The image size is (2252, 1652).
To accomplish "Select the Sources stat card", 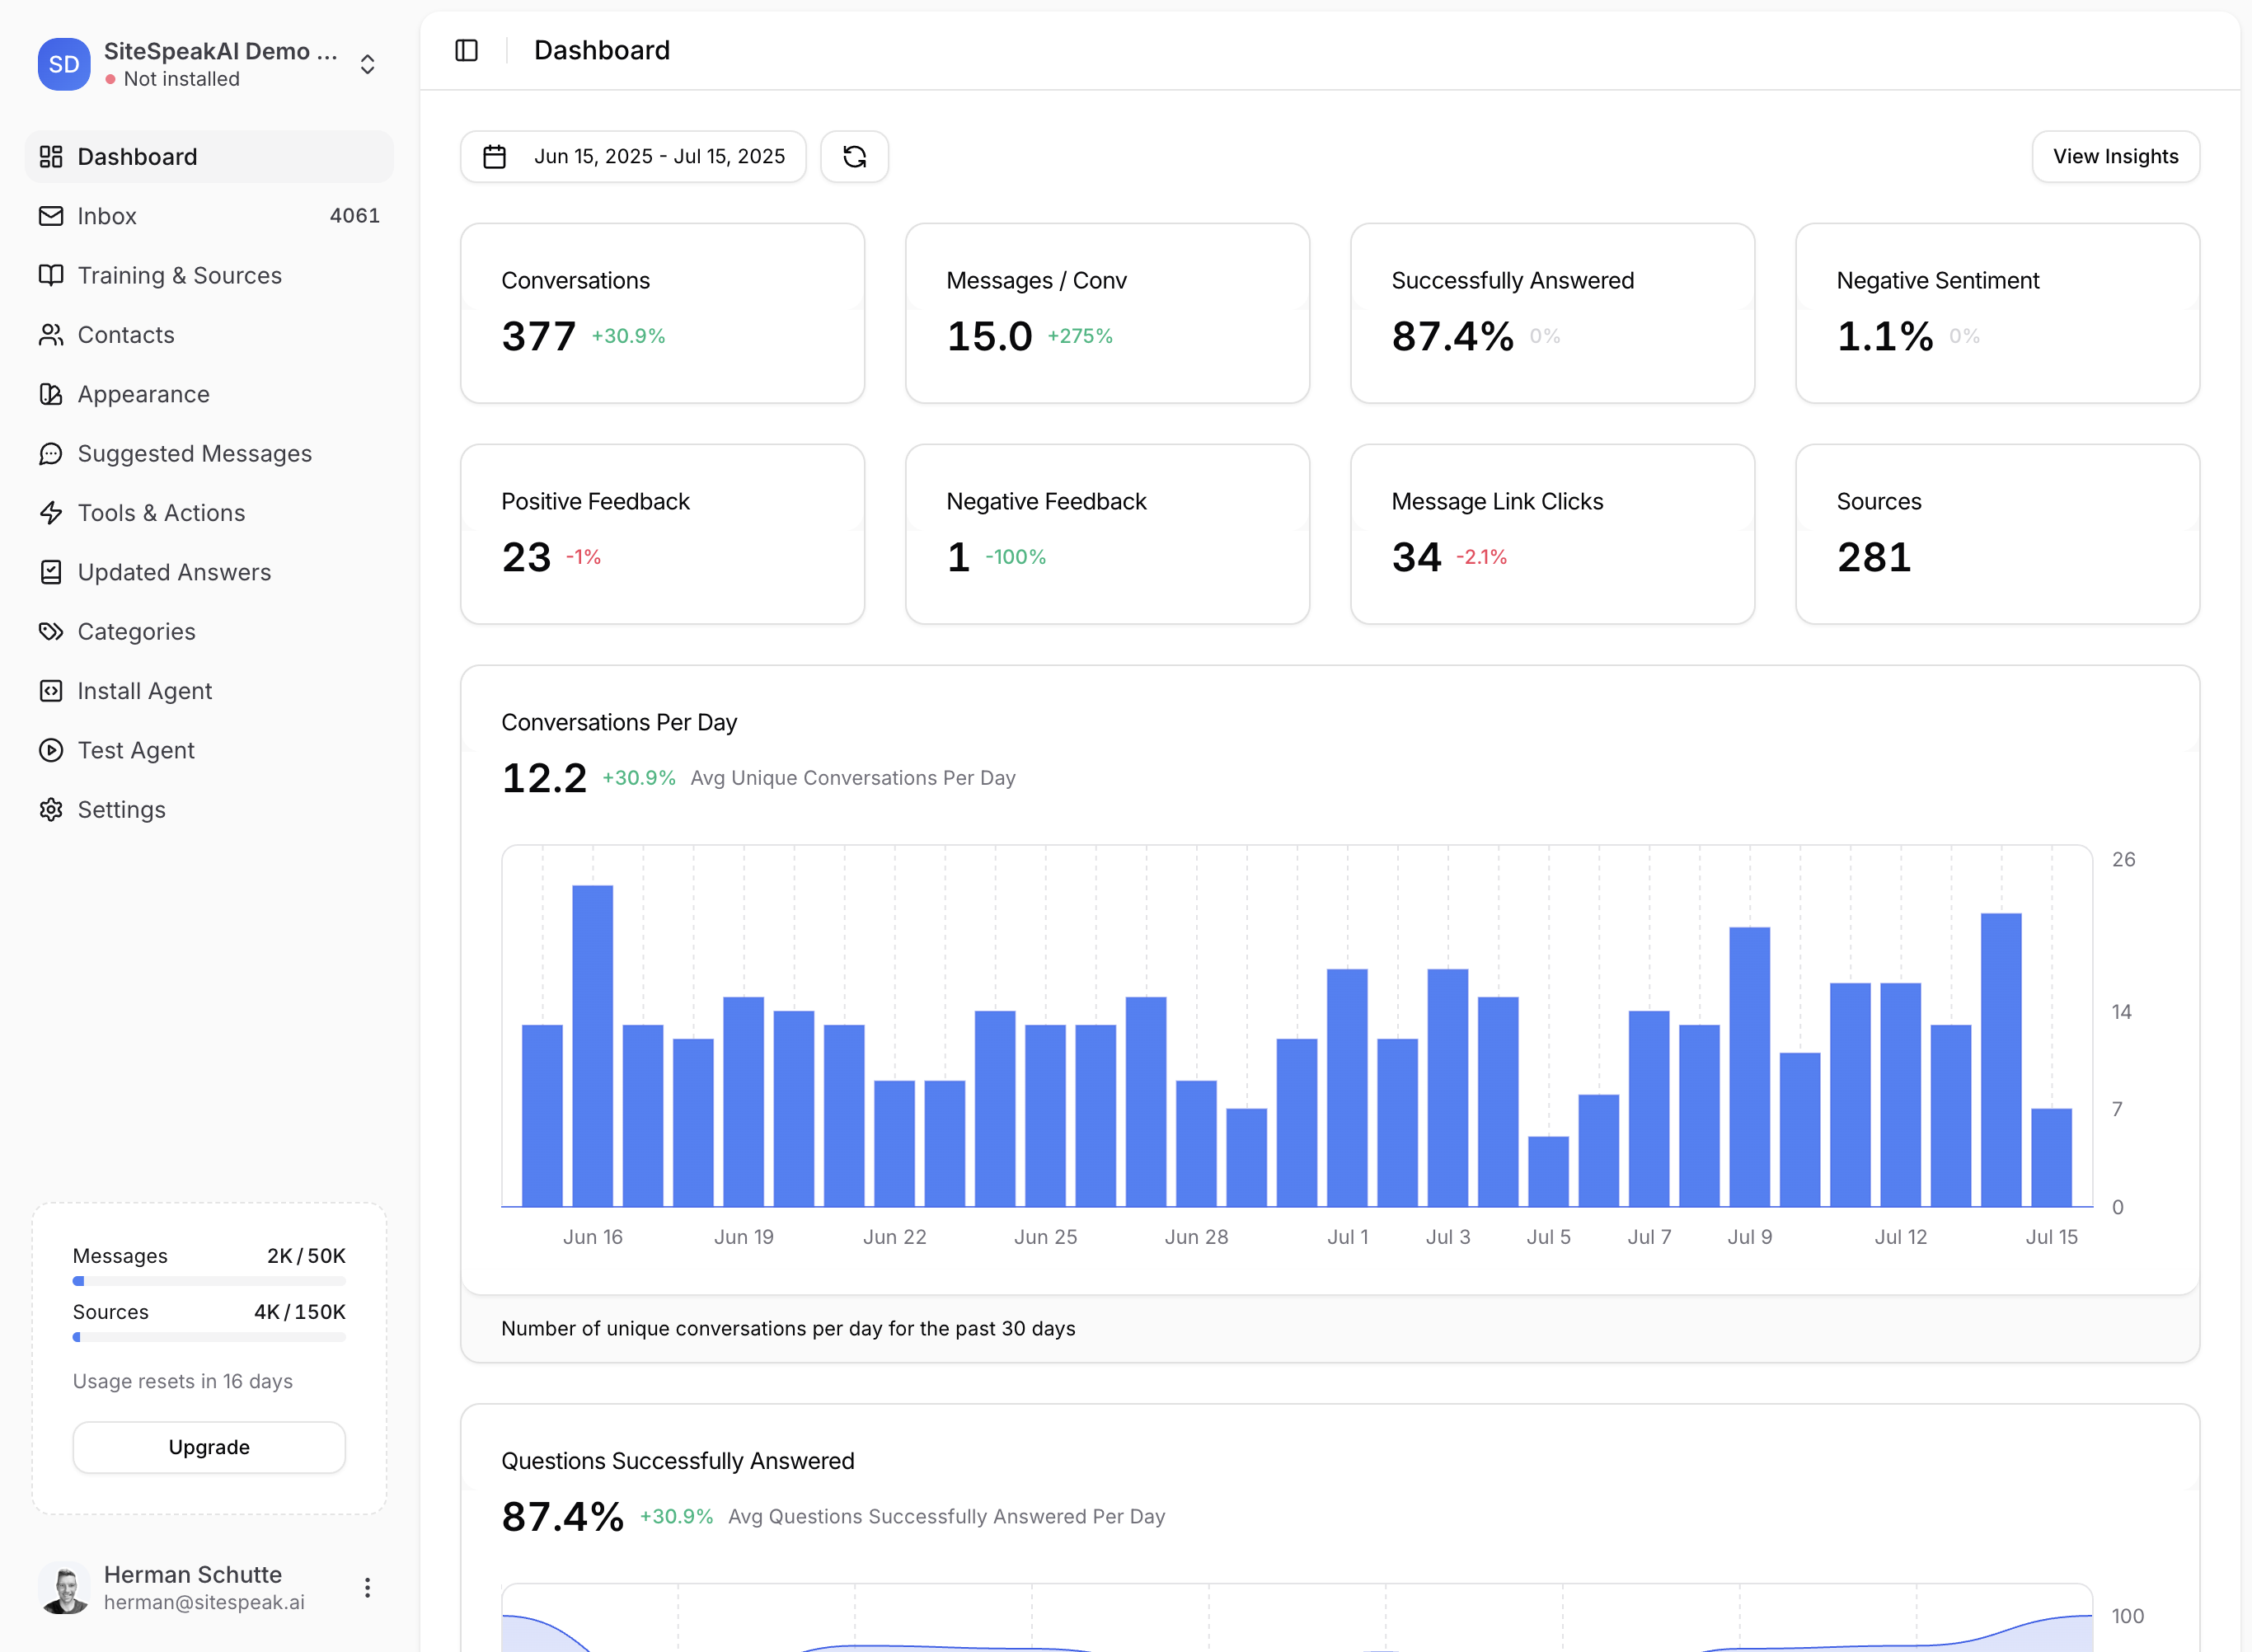I will coord(1997,534).
